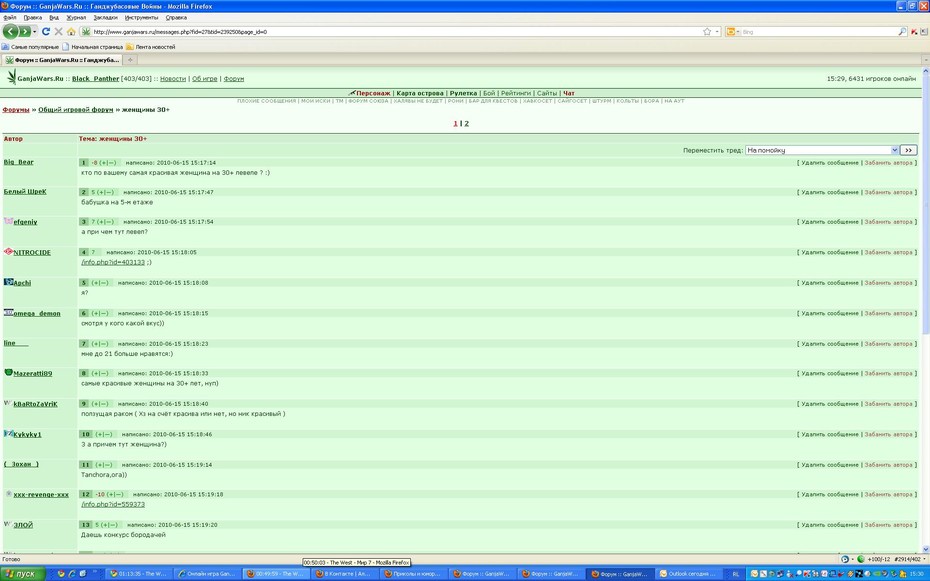Ban Белый ШреК via 'Забанить автора'

click(888, 192)
